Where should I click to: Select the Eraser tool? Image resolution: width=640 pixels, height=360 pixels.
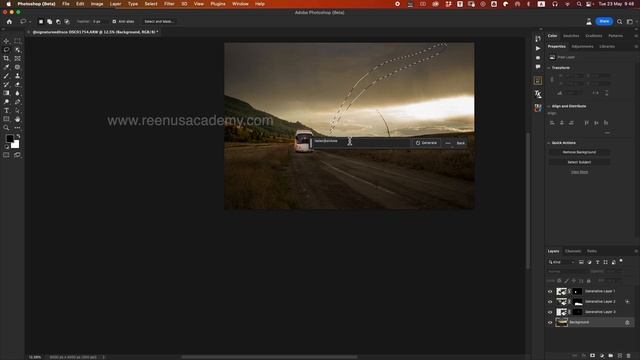click(x=18, y=84)
